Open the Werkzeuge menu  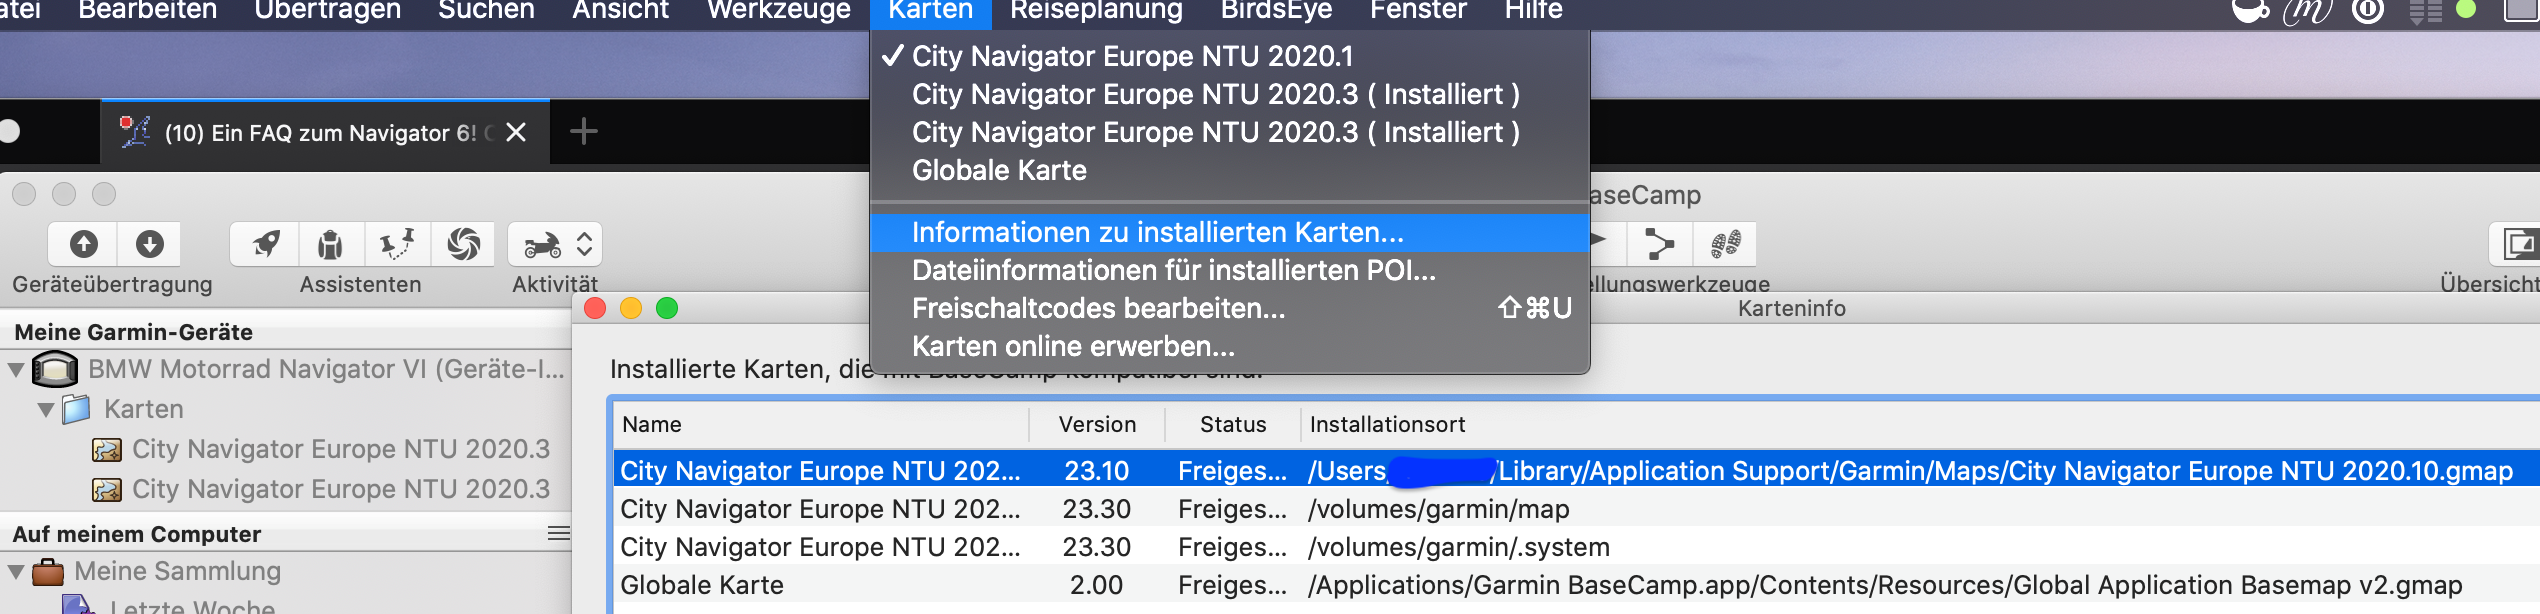[x=779, y=11]
